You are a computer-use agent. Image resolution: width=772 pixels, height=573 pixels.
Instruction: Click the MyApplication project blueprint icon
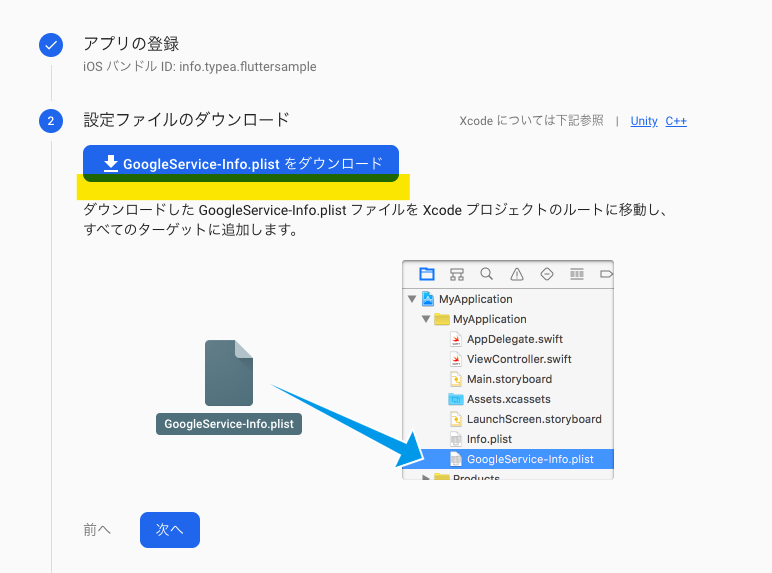[428, 299]
